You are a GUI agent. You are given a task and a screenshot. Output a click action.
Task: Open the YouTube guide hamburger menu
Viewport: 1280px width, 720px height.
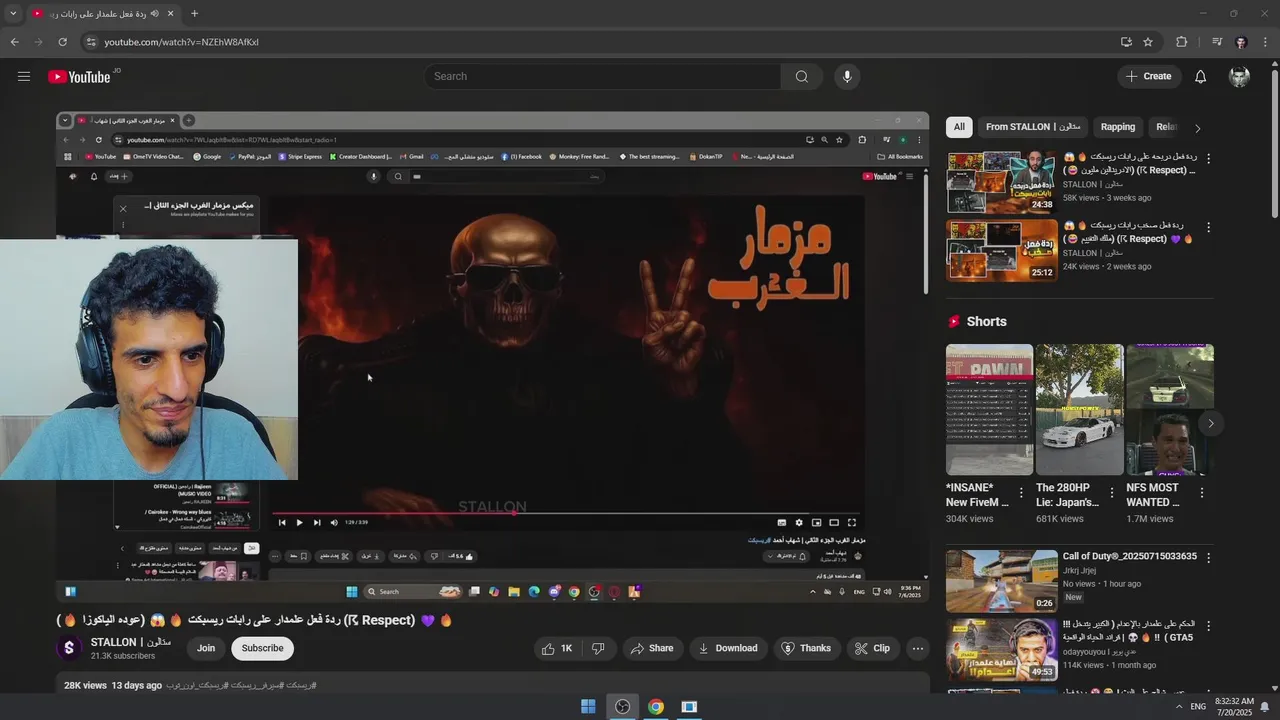tap(24, 76)
